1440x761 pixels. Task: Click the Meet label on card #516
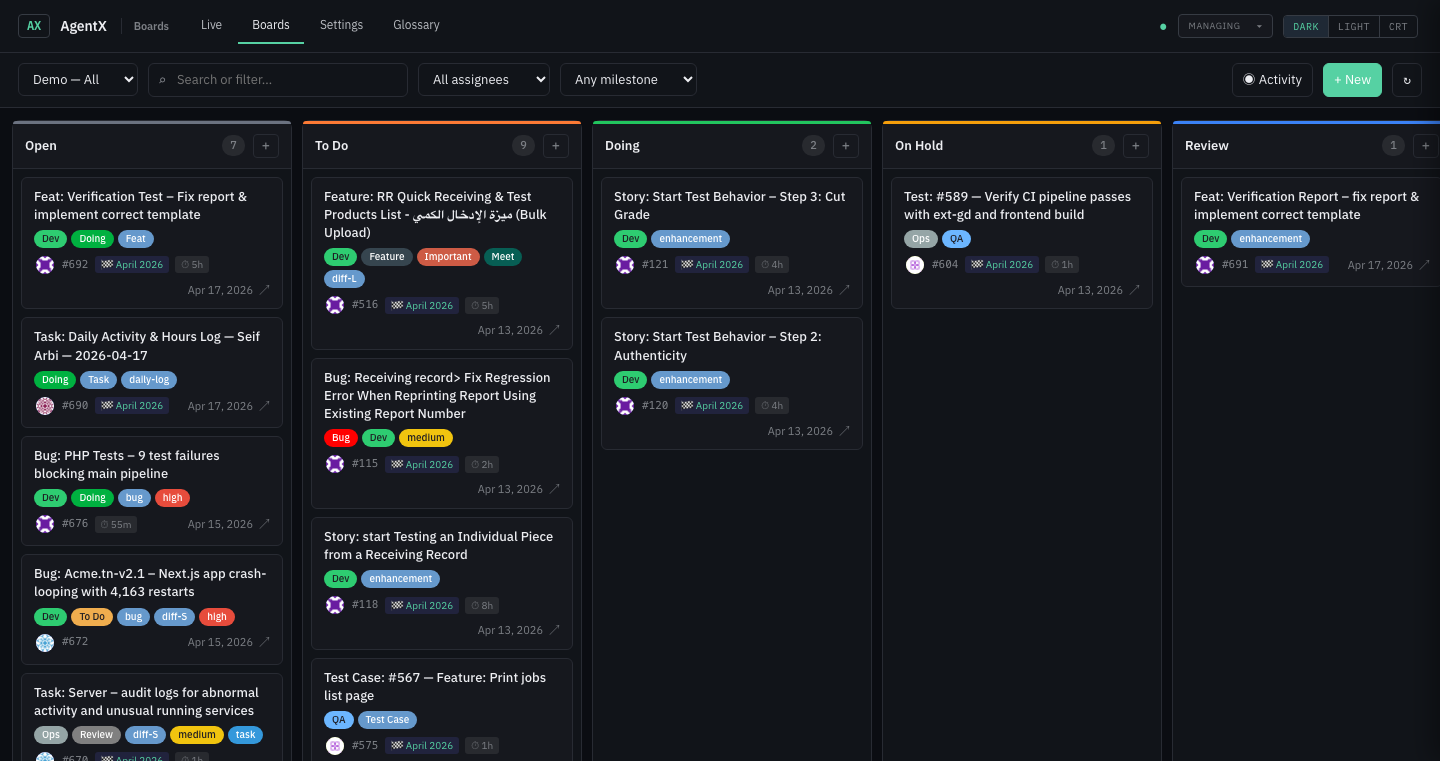[503, 257]
